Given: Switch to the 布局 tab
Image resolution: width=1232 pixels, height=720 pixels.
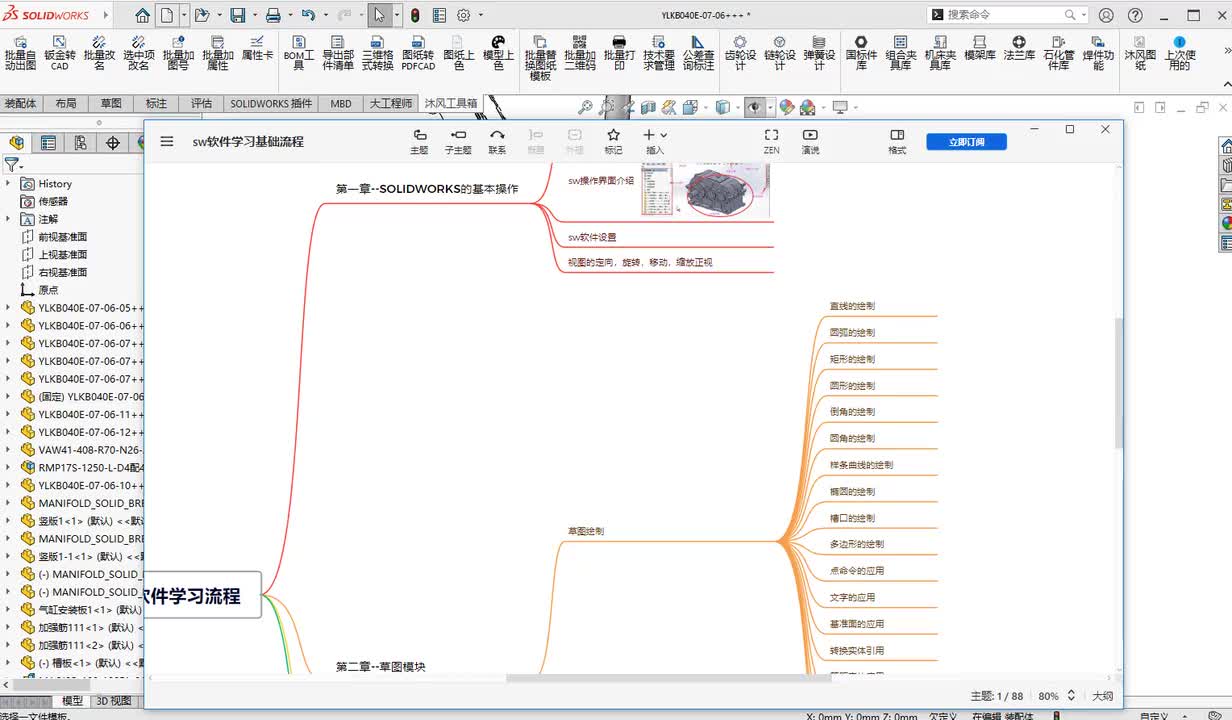Looking at the screenshot, I should [65, 103].
